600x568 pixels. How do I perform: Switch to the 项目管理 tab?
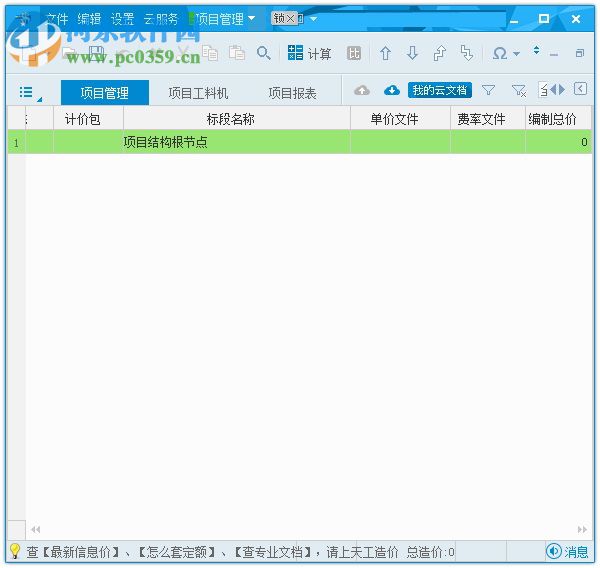coord(105,93)
